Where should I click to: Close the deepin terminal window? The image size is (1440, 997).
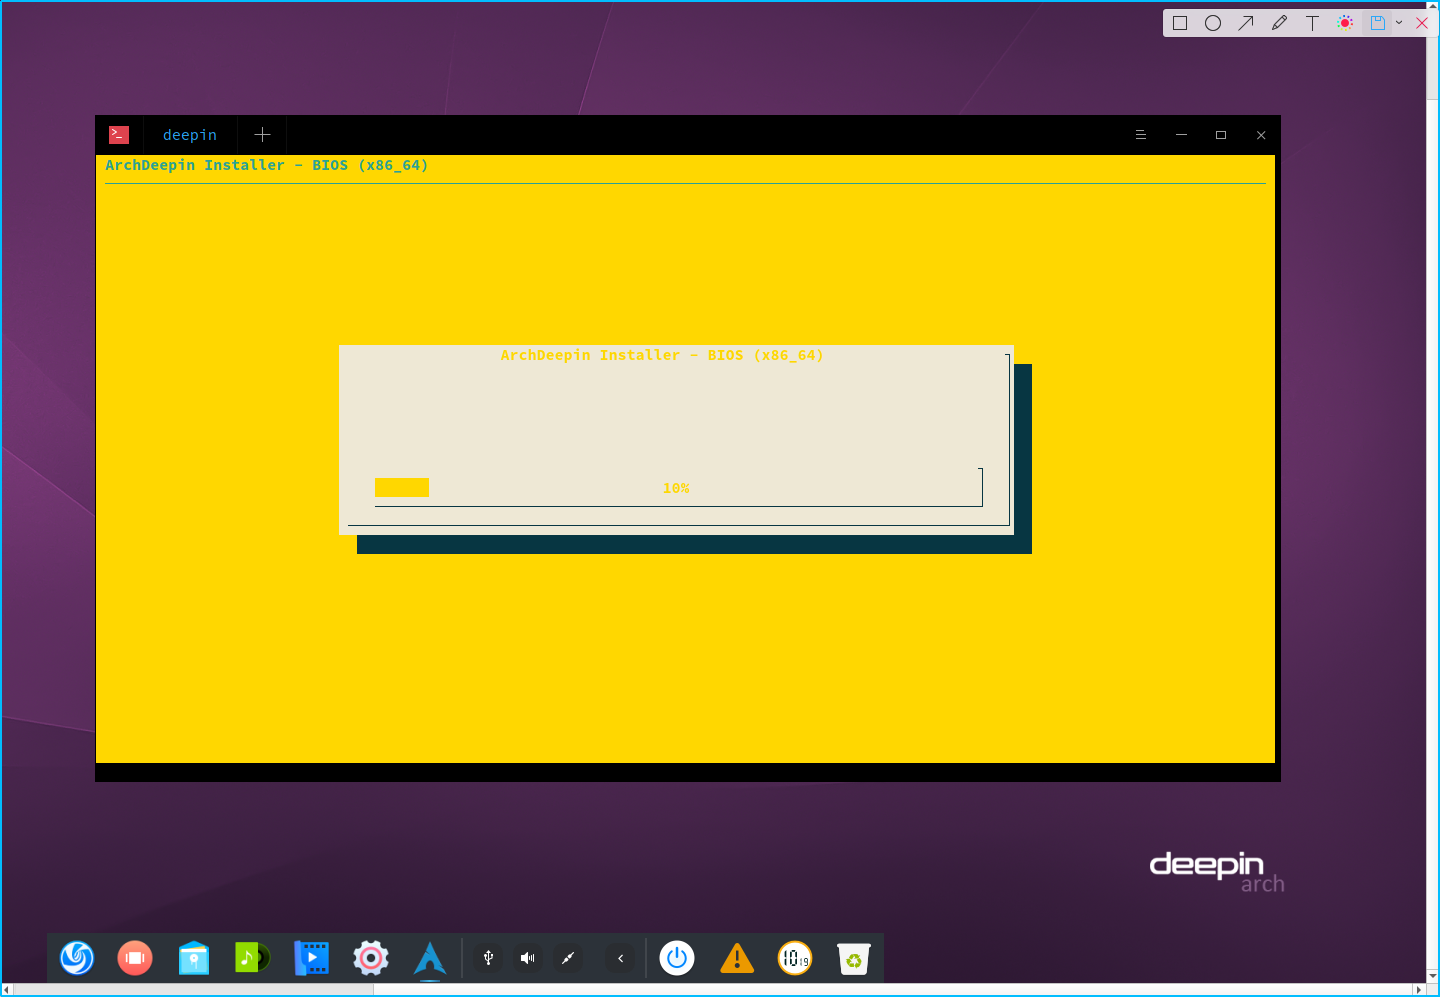point(1261,135)
